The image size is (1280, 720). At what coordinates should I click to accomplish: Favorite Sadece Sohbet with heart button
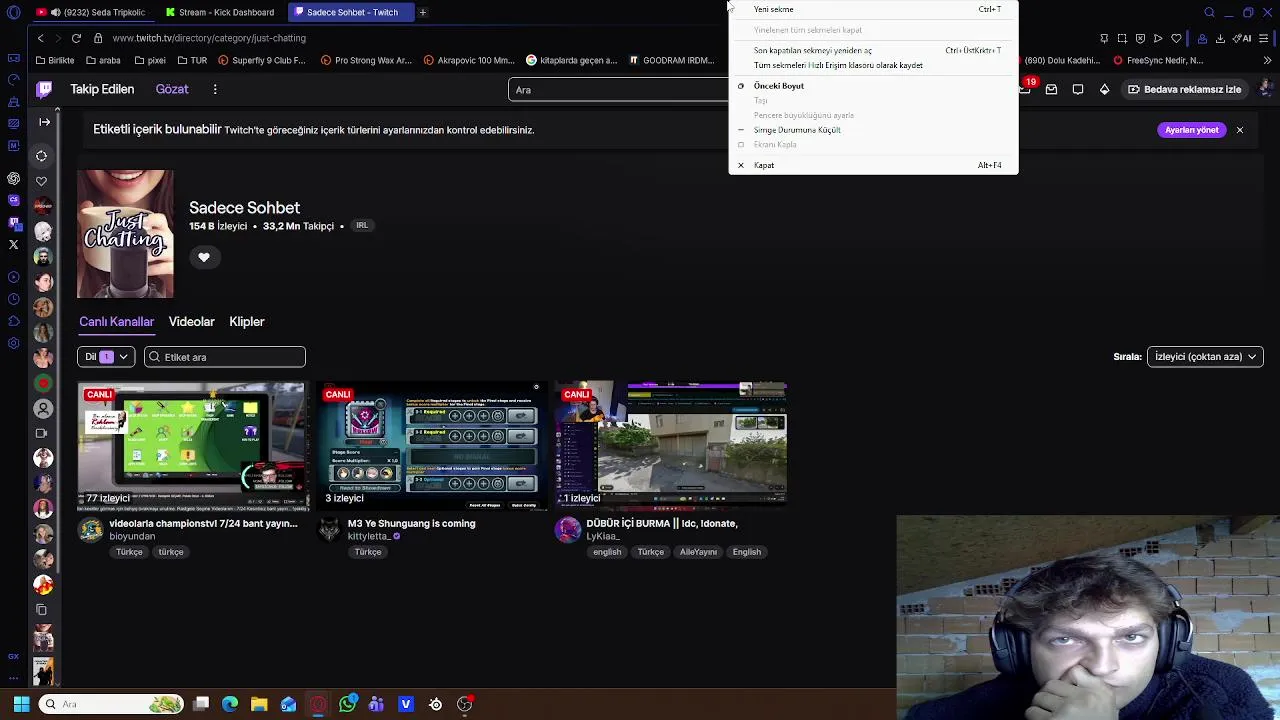[x=204, y=257]
